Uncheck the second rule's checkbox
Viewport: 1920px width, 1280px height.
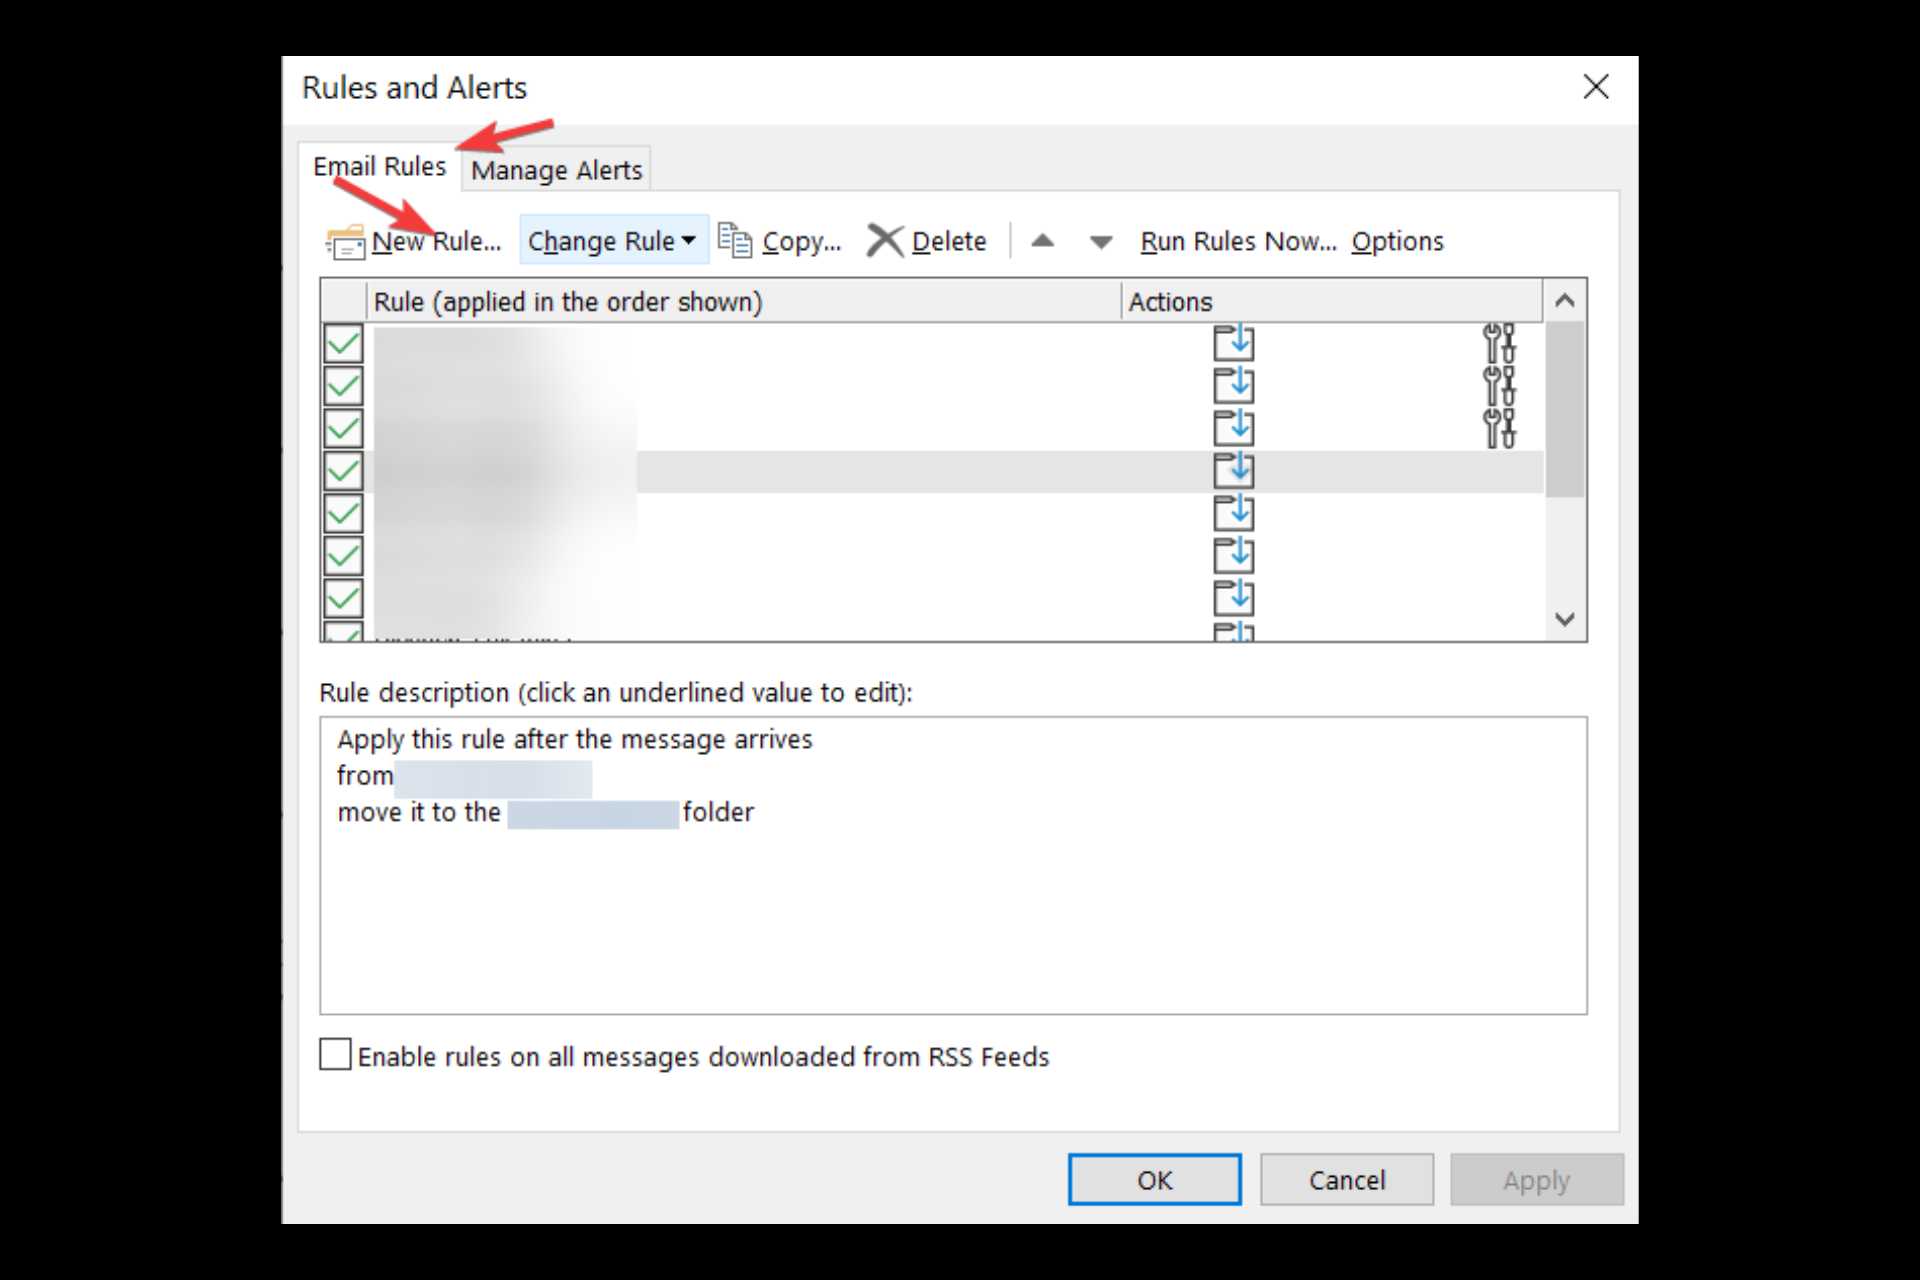point(343,385)
